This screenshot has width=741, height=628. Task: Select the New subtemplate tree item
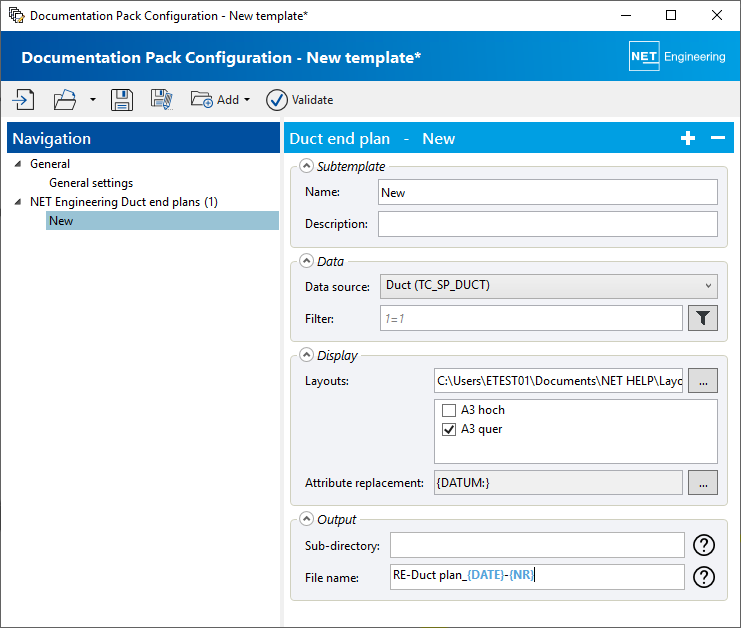click(x=162, y=221)
